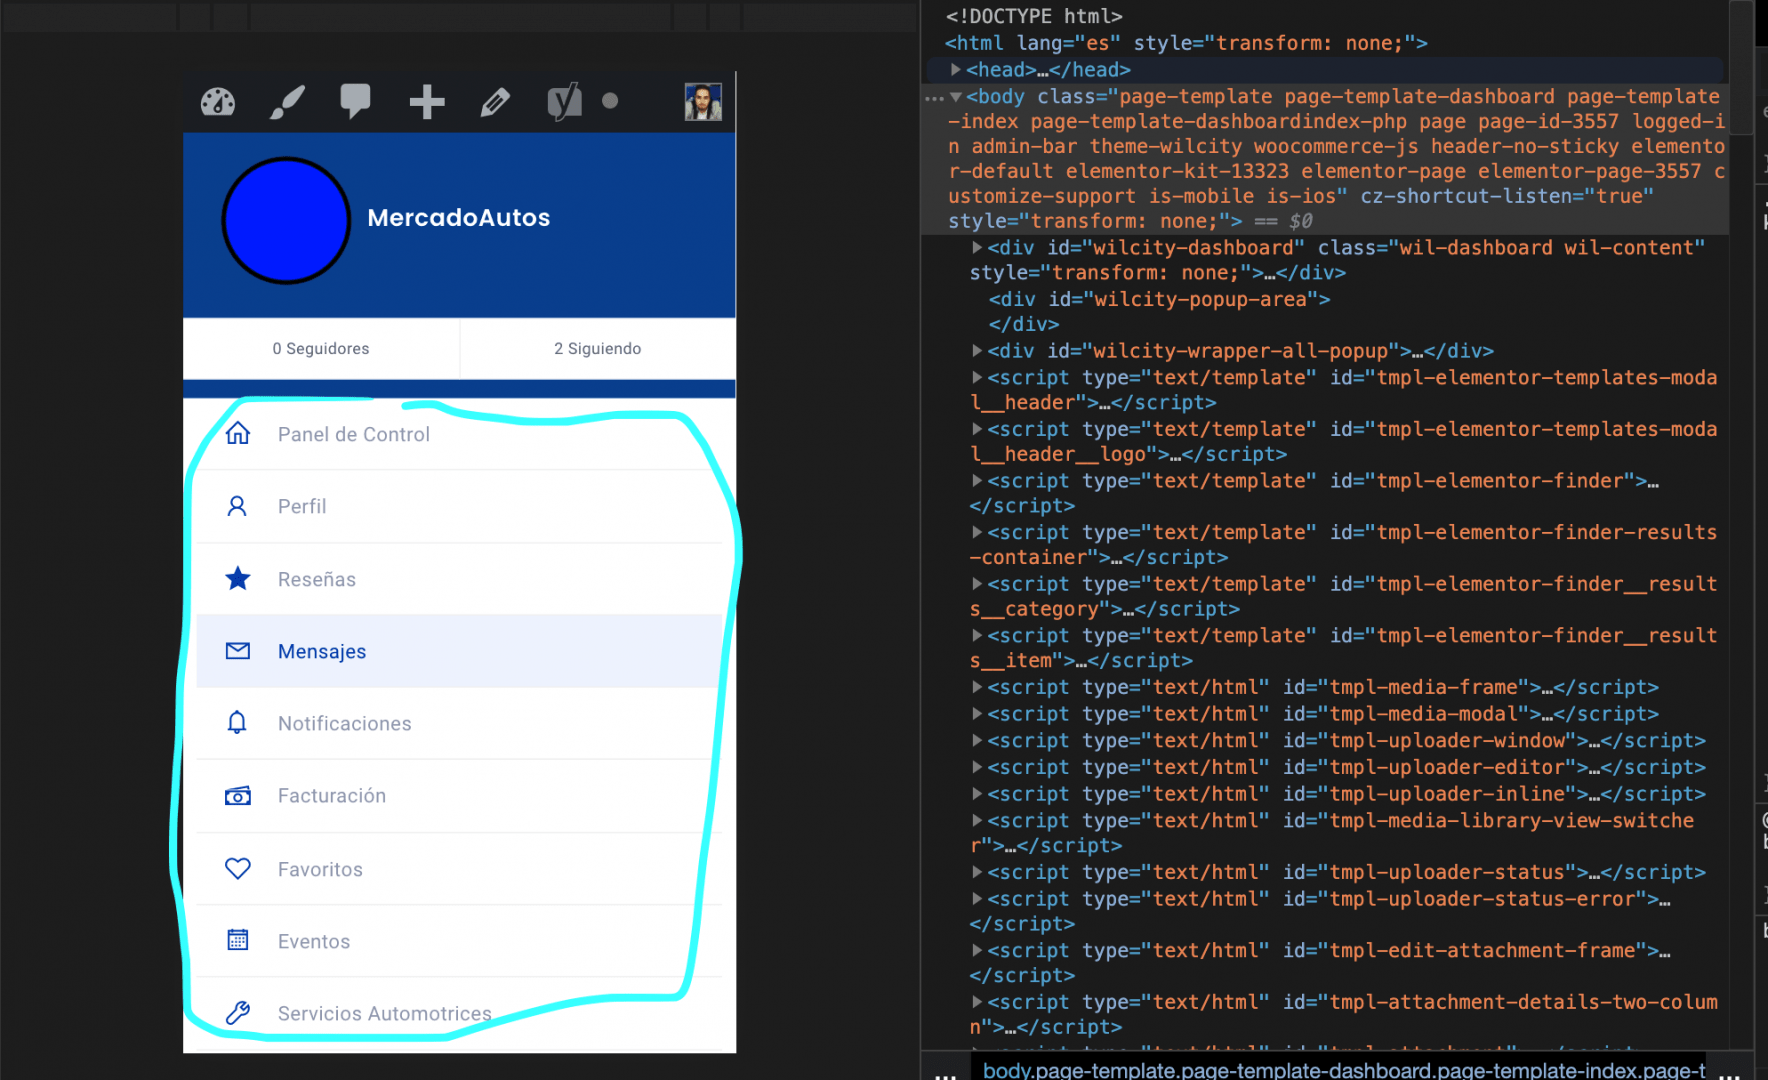The width and height of the screenshot is (1768, 1080).
Task: Click the bell icon beside Notificaciones
Action: (x=237, y=722)
